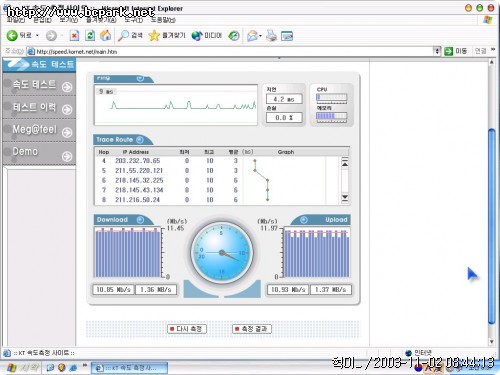The image size is (500, 375).
Task: Click the 0.0 % loss value box
Action: tap(284, 118)
